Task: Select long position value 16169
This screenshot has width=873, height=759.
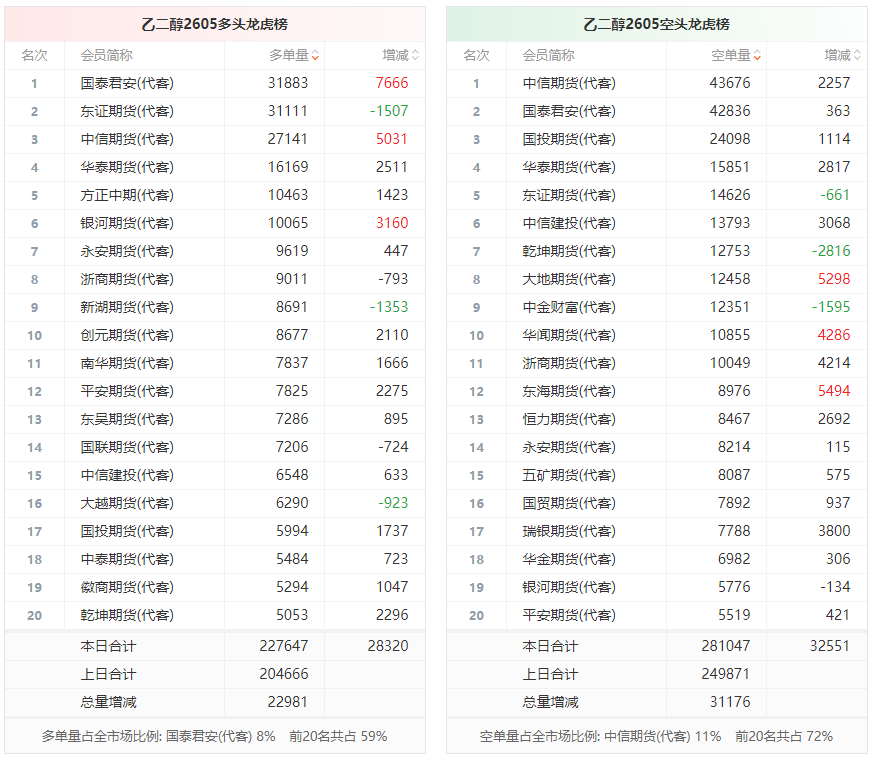Action: (x=288, y=167)
